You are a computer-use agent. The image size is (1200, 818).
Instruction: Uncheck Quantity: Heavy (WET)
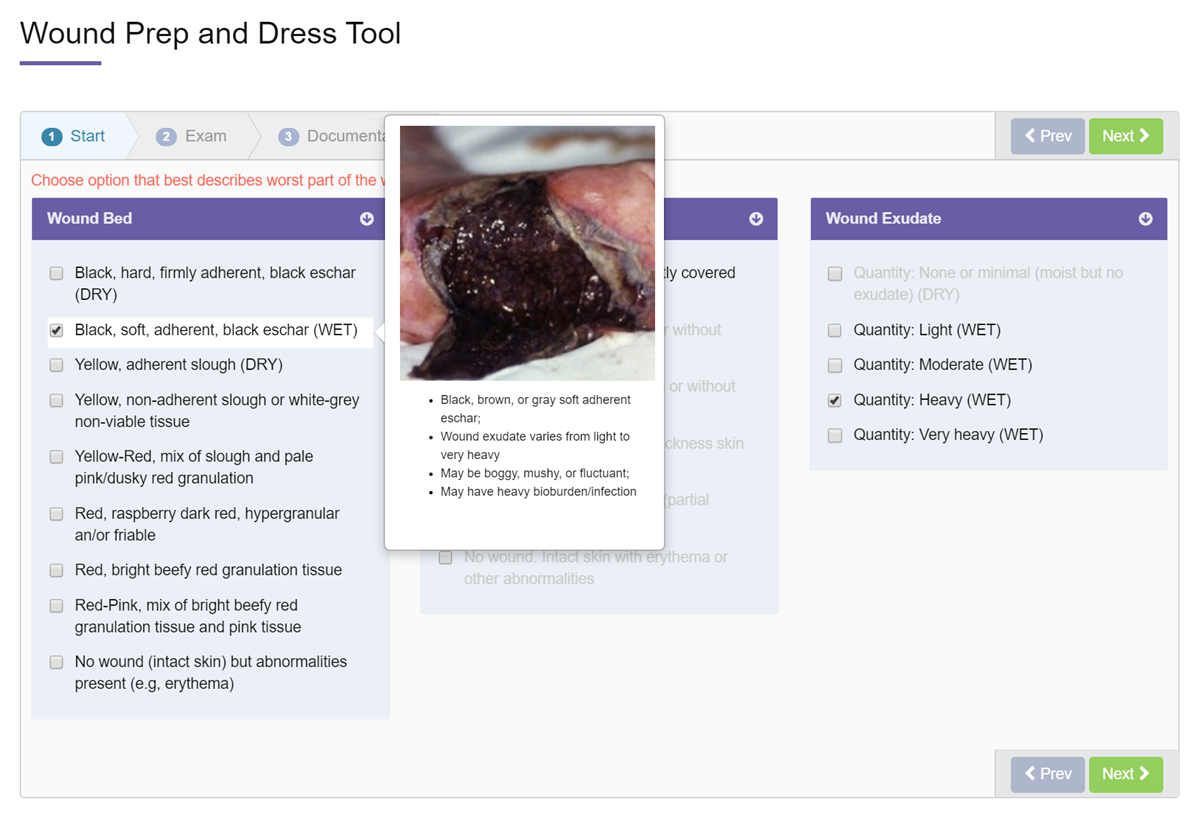tap(835, 400)
